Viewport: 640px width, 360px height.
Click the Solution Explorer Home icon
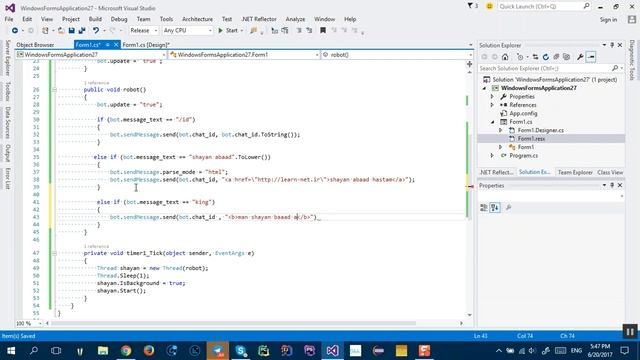coord(505,57)
